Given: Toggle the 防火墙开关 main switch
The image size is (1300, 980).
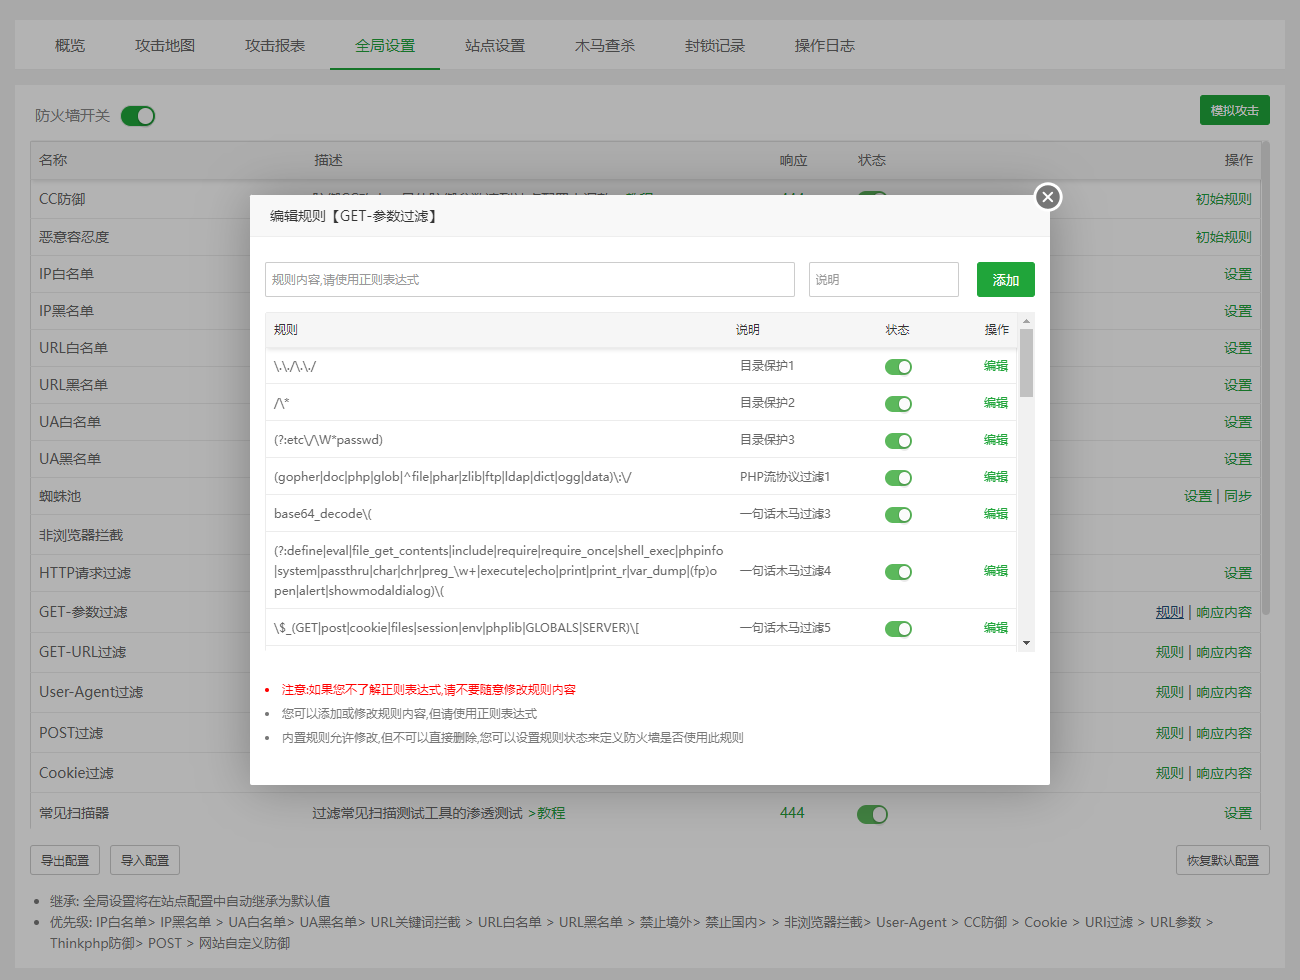Looking at the screenshot, I should (138, 116).
